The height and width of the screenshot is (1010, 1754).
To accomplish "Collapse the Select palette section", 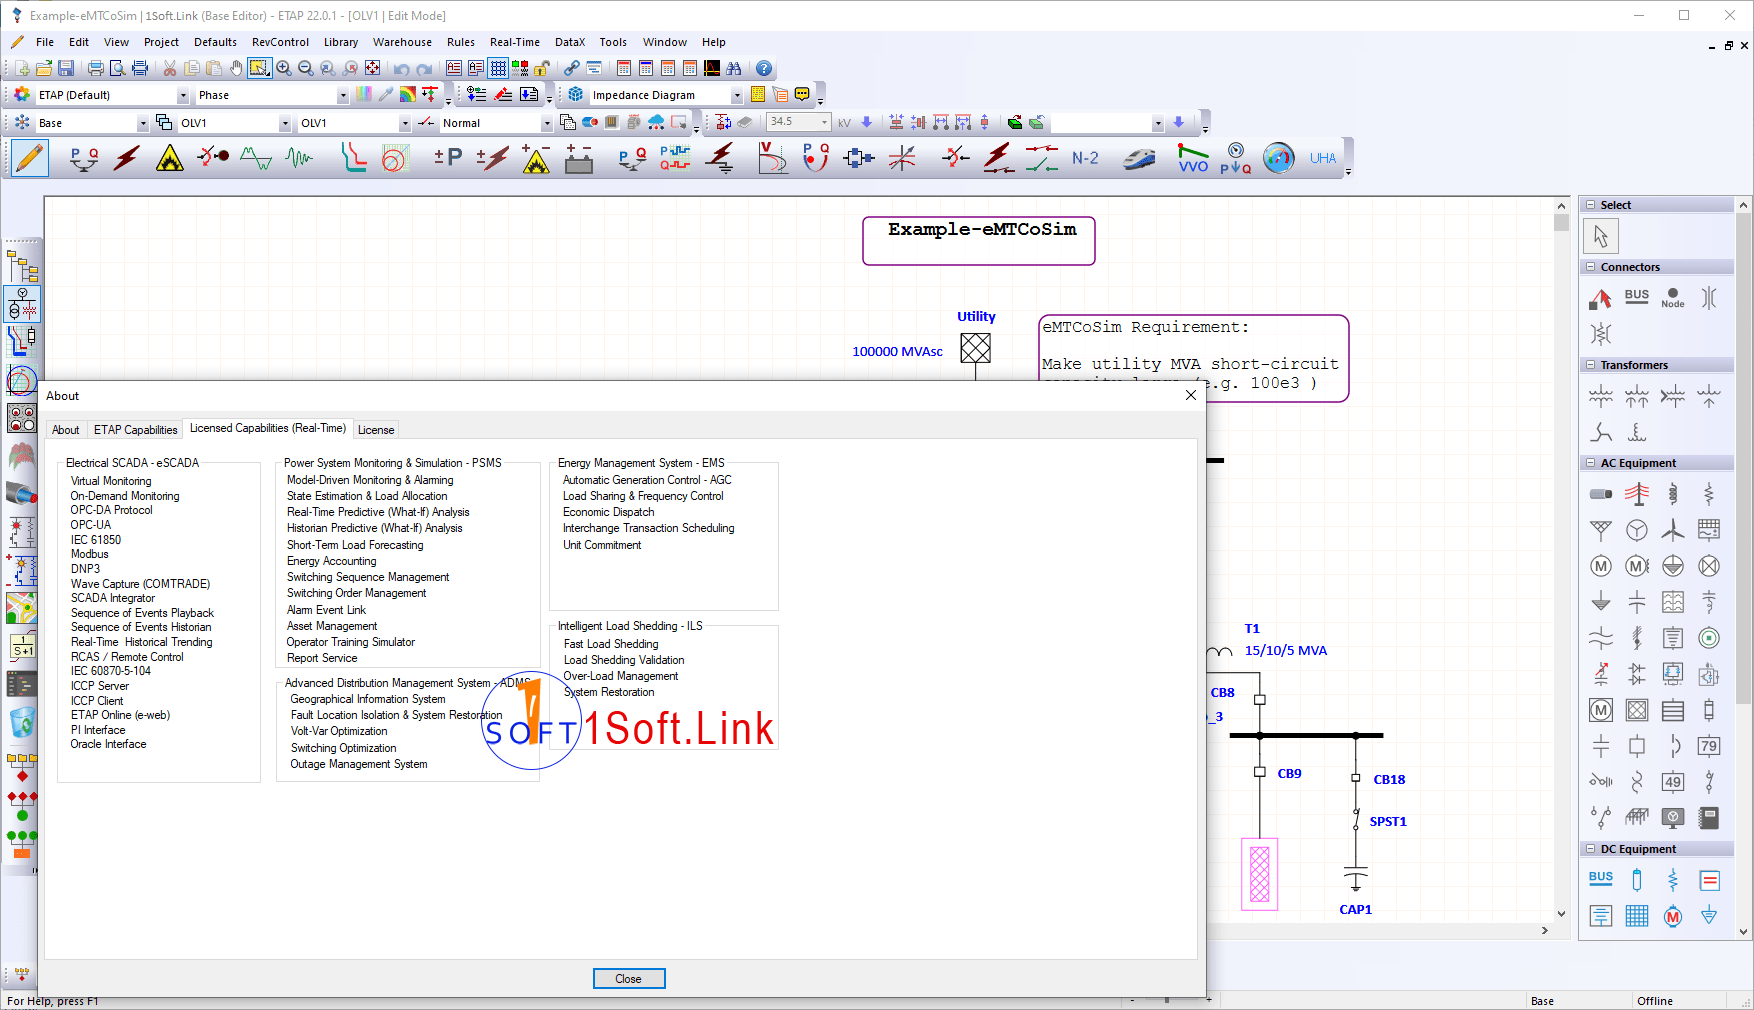I will pyautogui.click(x=1591, y=205).
